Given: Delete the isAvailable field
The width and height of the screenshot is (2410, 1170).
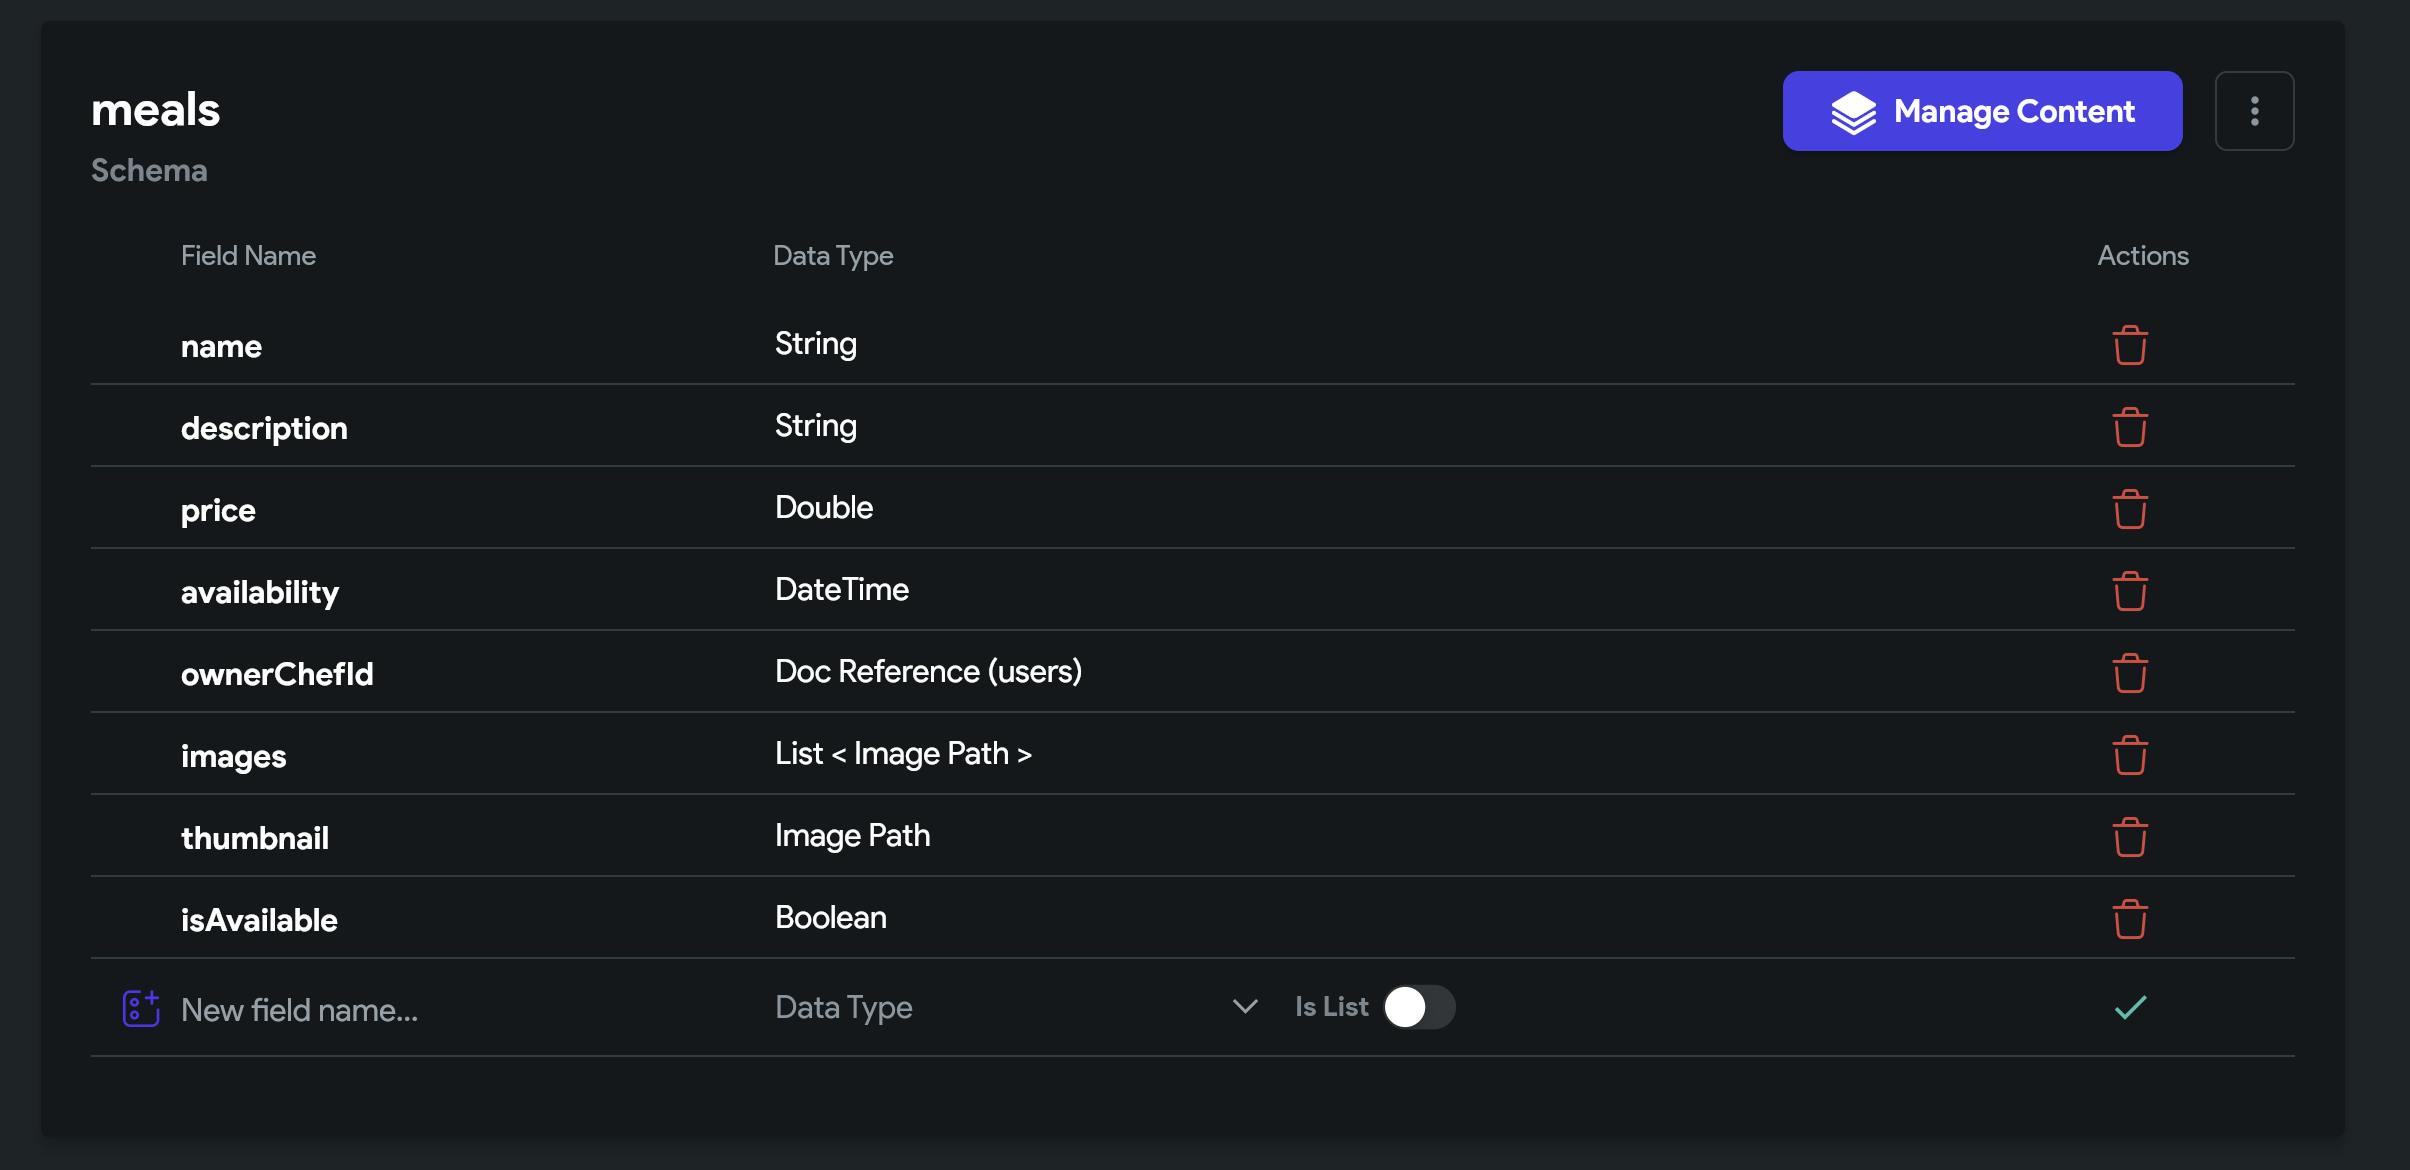Looking at the screenshot, I should coord(2130,919).
